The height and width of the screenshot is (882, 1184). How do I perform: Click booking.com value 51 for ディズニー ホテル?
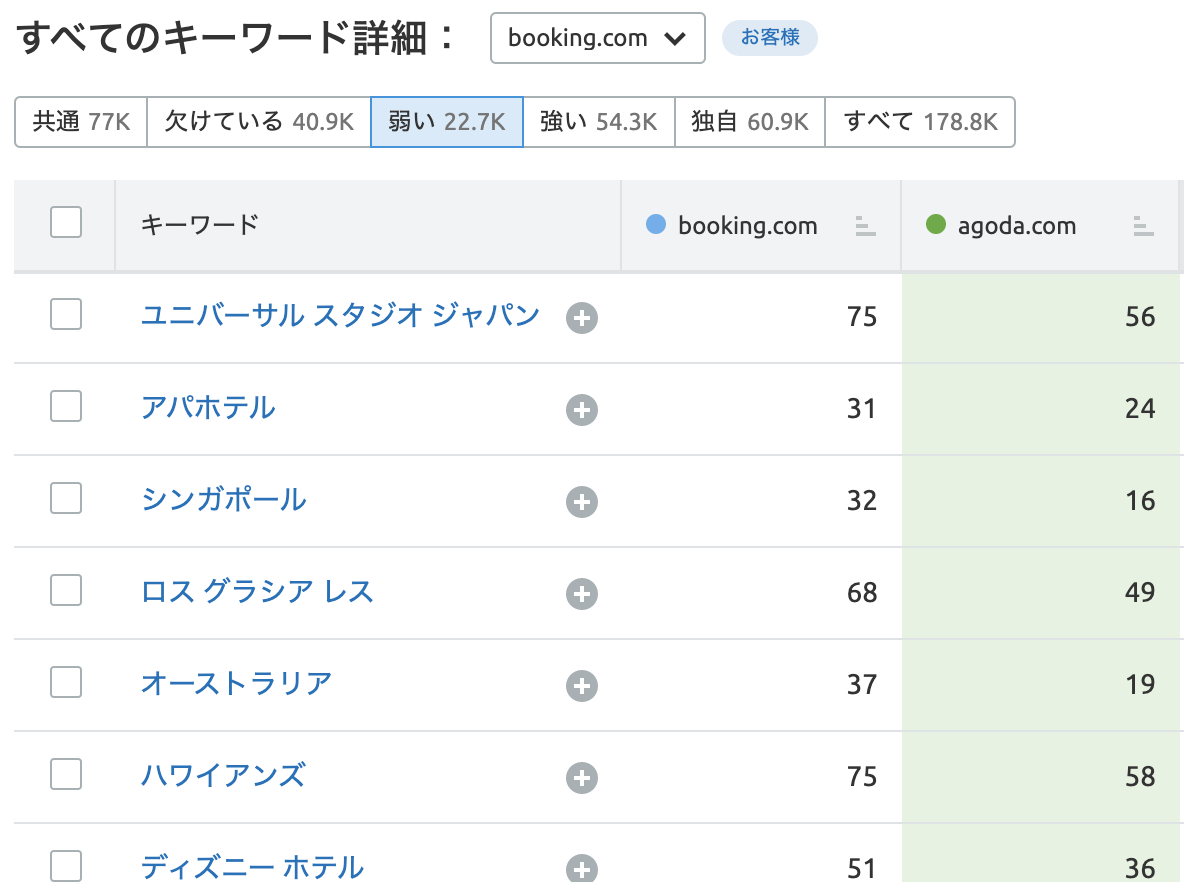click(x=862, y=868)
